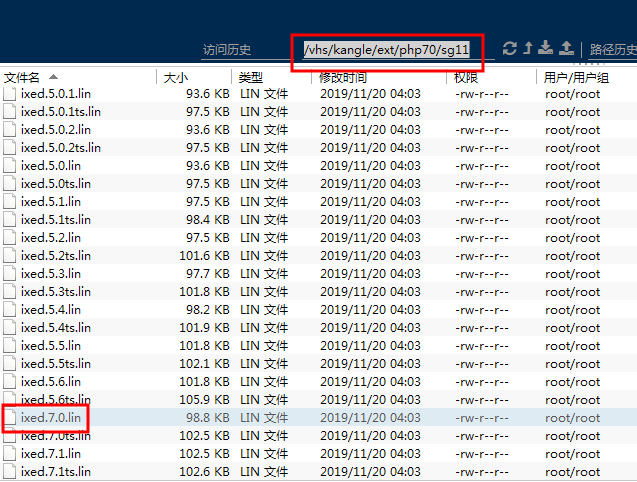Click the file icon of ixed.7.0.lin
637x482 pixels.
10,418
